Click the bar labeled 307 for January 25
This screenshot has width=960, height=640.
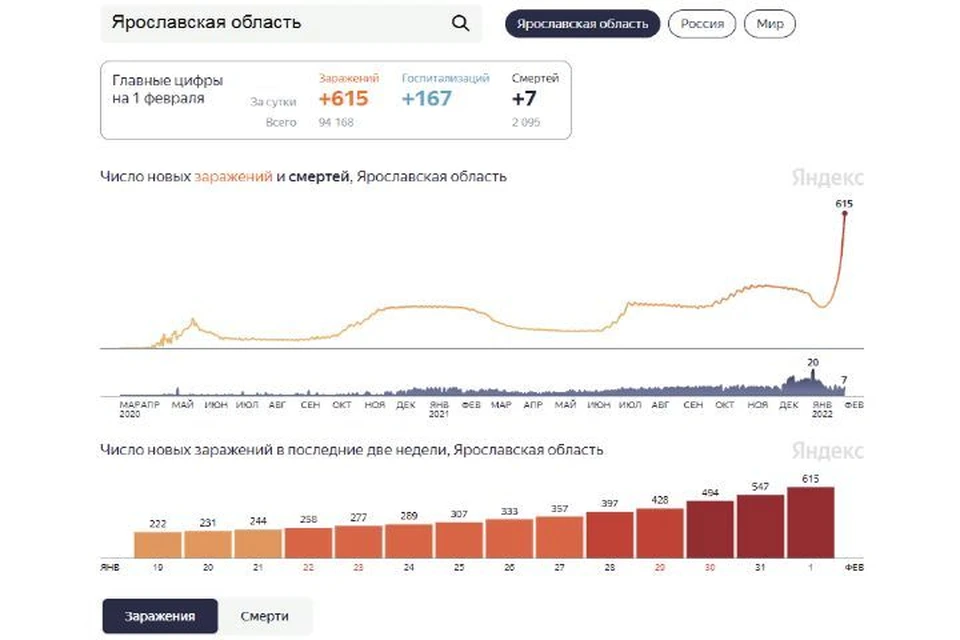[459, 540]
